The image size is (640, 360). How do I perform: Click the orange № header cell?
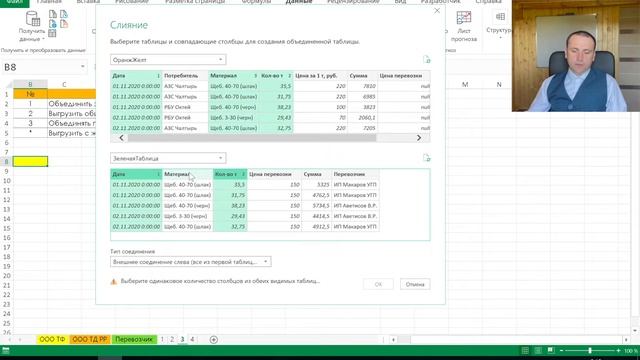point(30,94)
